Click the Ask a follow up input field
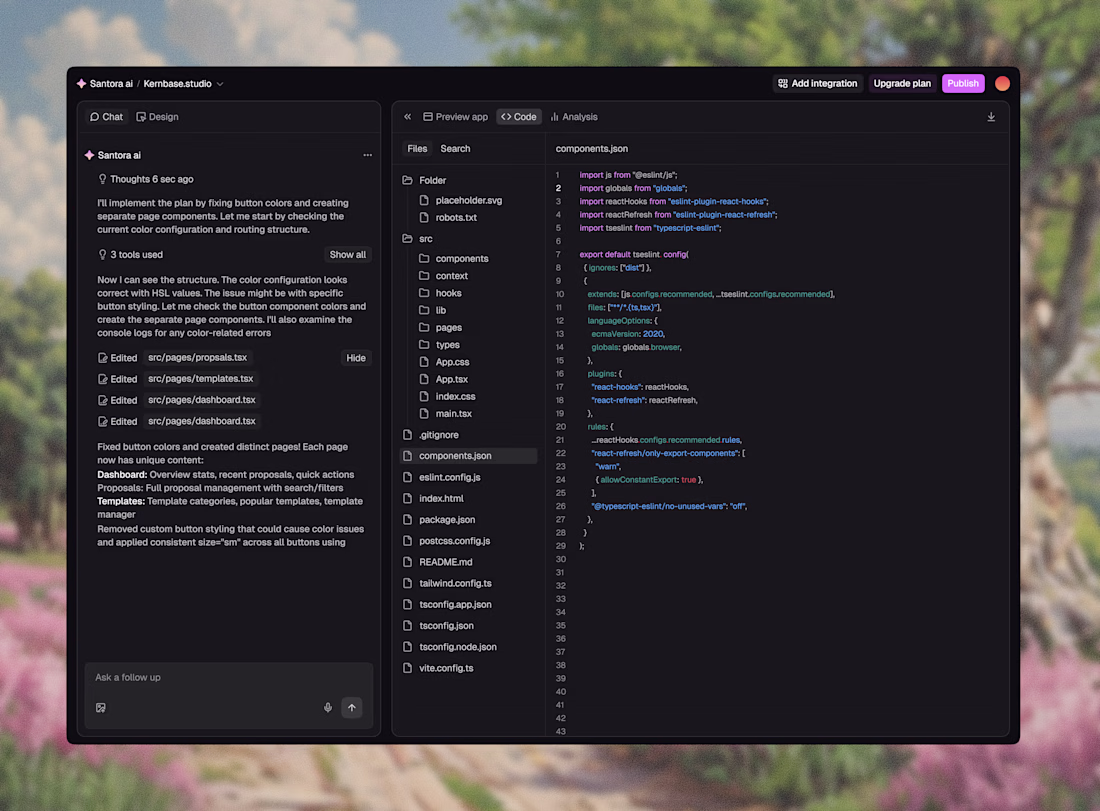The width and height of the screenshot is (1100, 811). [229, 678]
